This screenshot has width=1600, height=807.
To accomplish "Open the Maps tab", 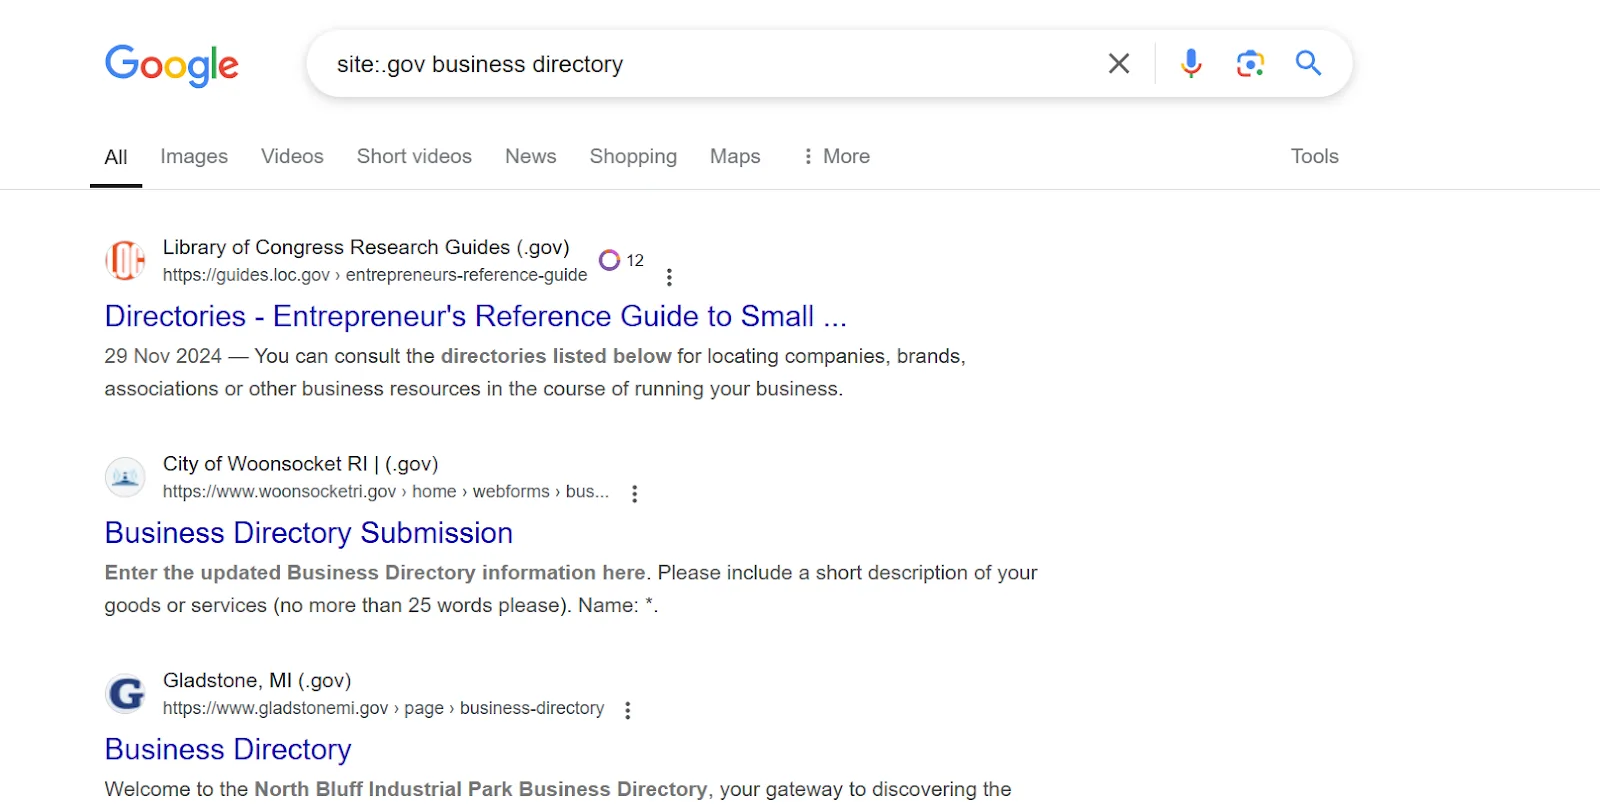I will [x=735, y=156].
